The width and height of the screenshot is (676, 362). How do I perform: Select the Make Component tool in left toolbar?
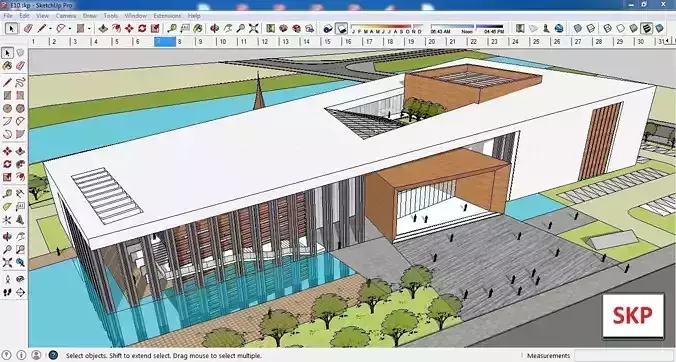(20, 53)
